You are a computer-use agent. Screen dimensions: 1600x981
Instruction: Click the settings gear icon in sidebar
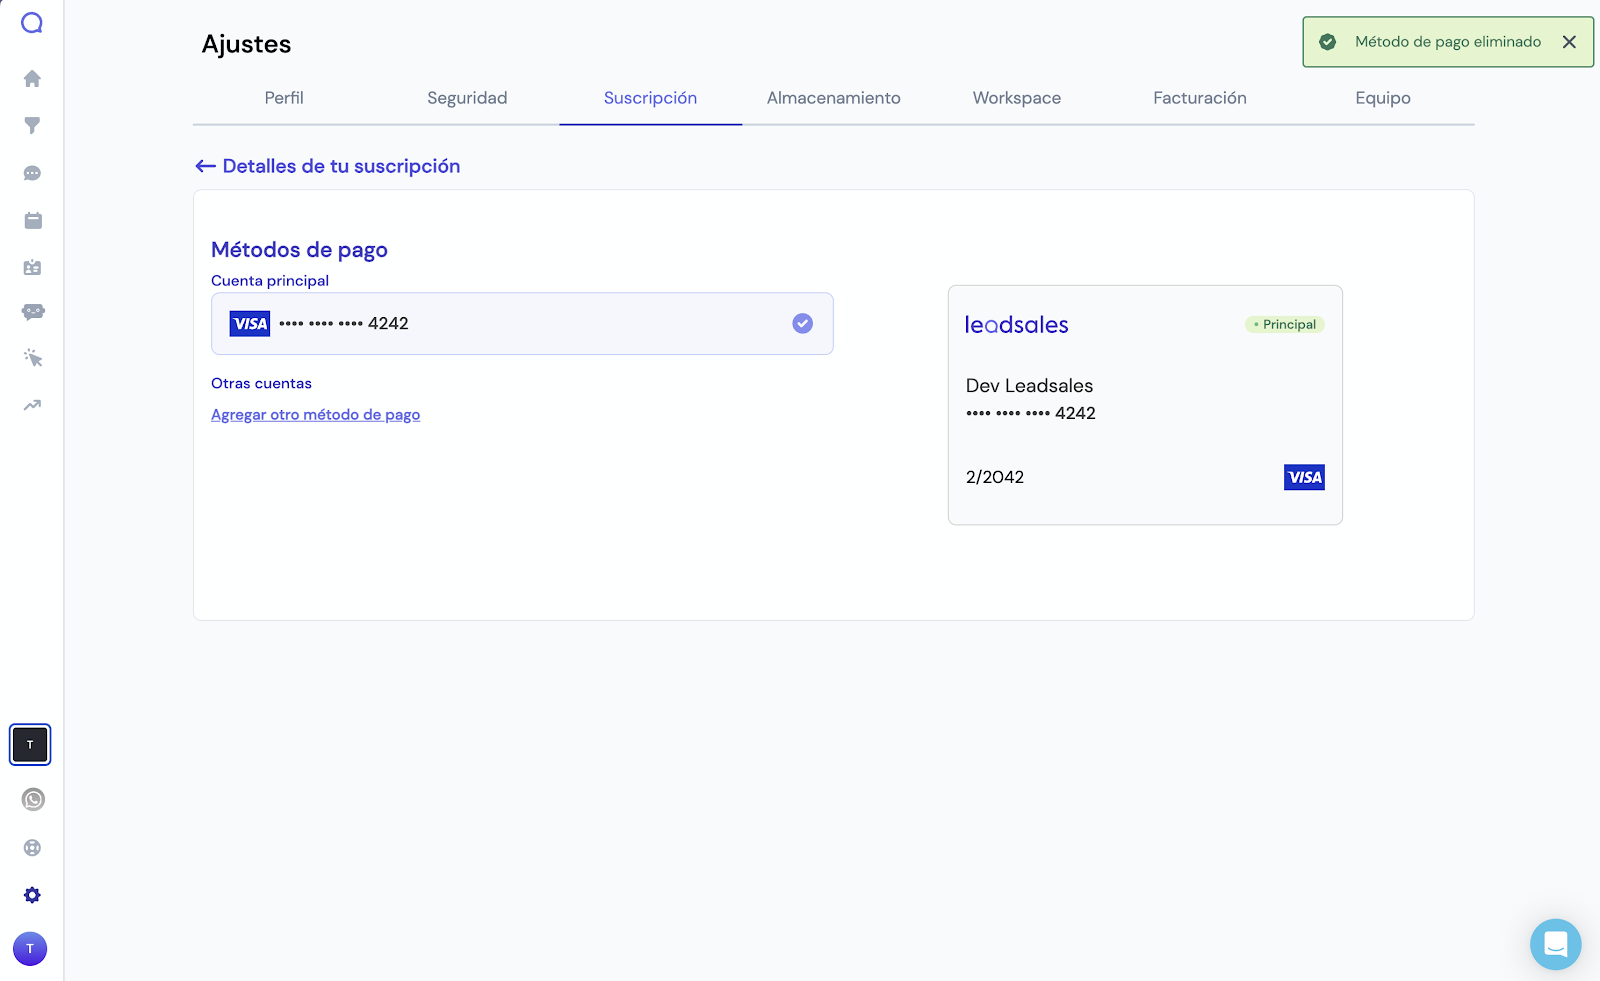[32, 895]
